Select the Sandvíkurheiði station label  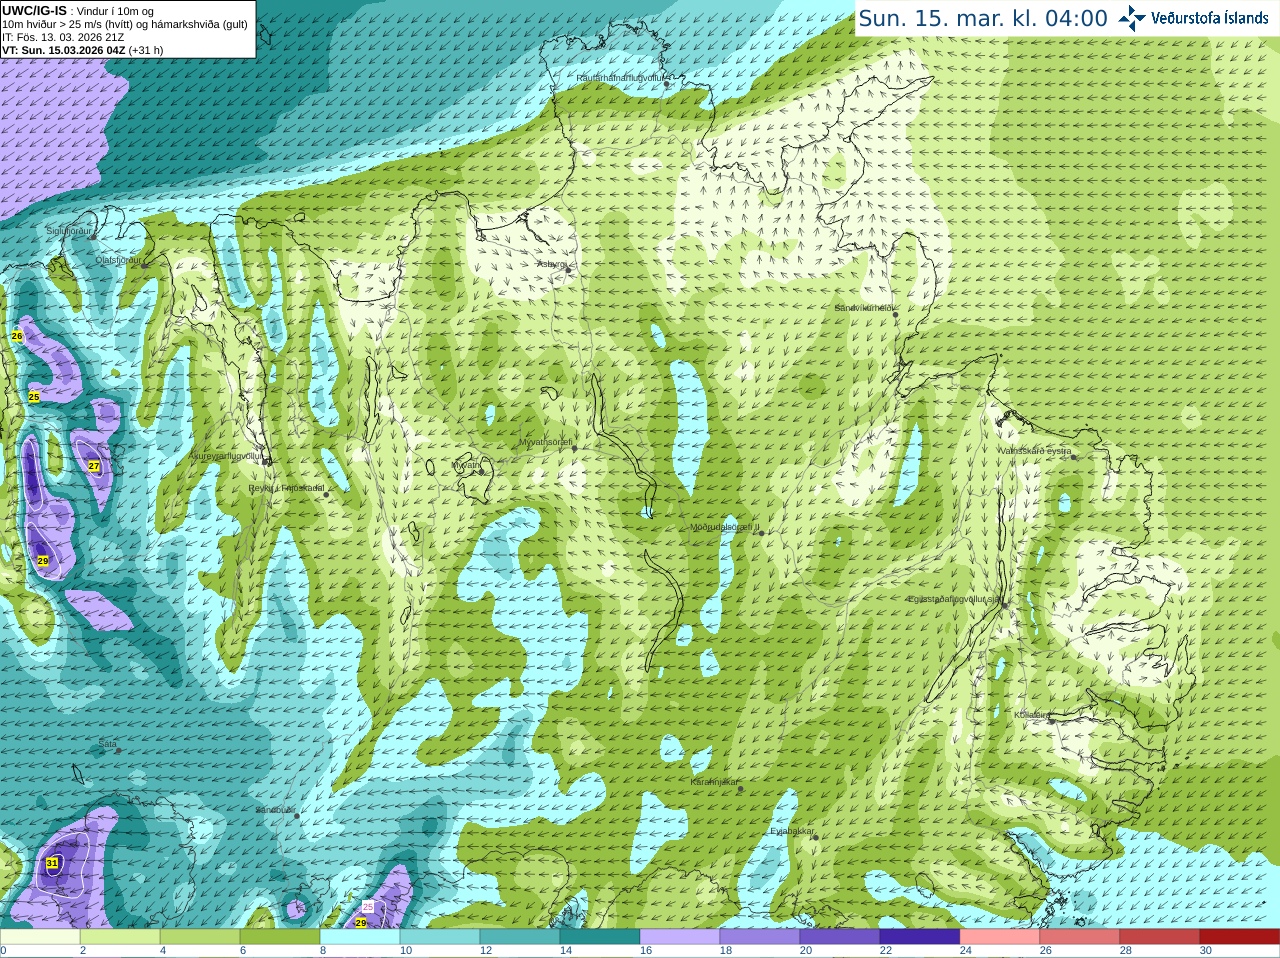click(866, 308)
